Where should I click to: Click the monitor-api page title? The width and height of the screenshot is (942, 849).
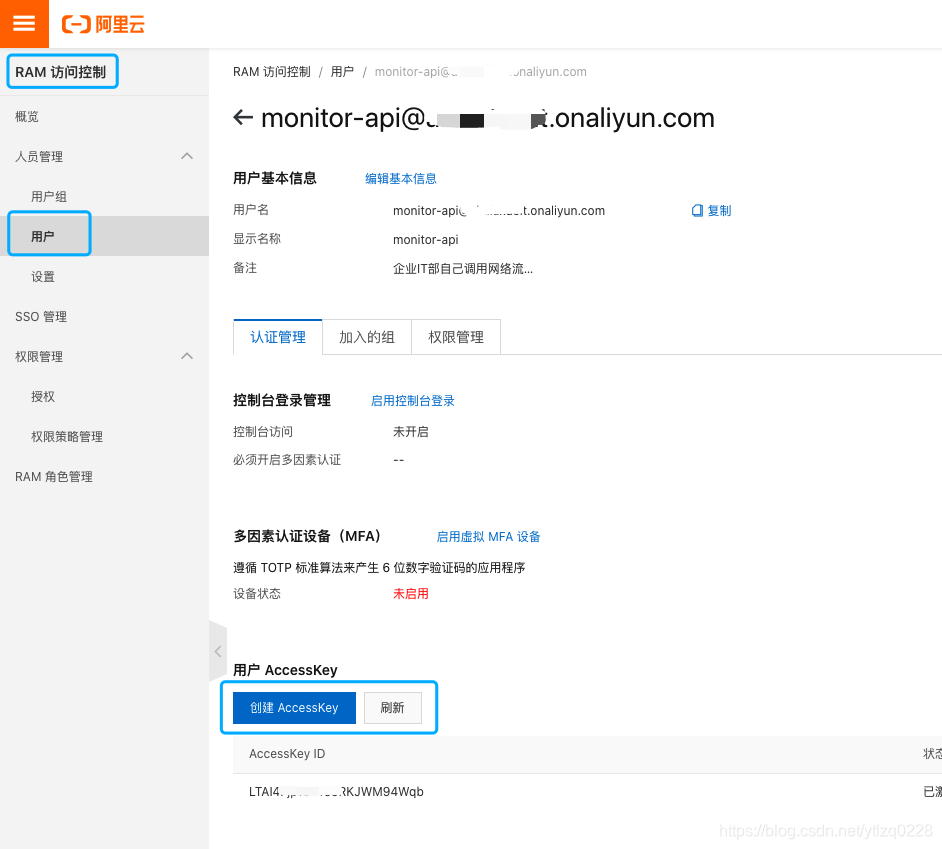tap(488, 118)
